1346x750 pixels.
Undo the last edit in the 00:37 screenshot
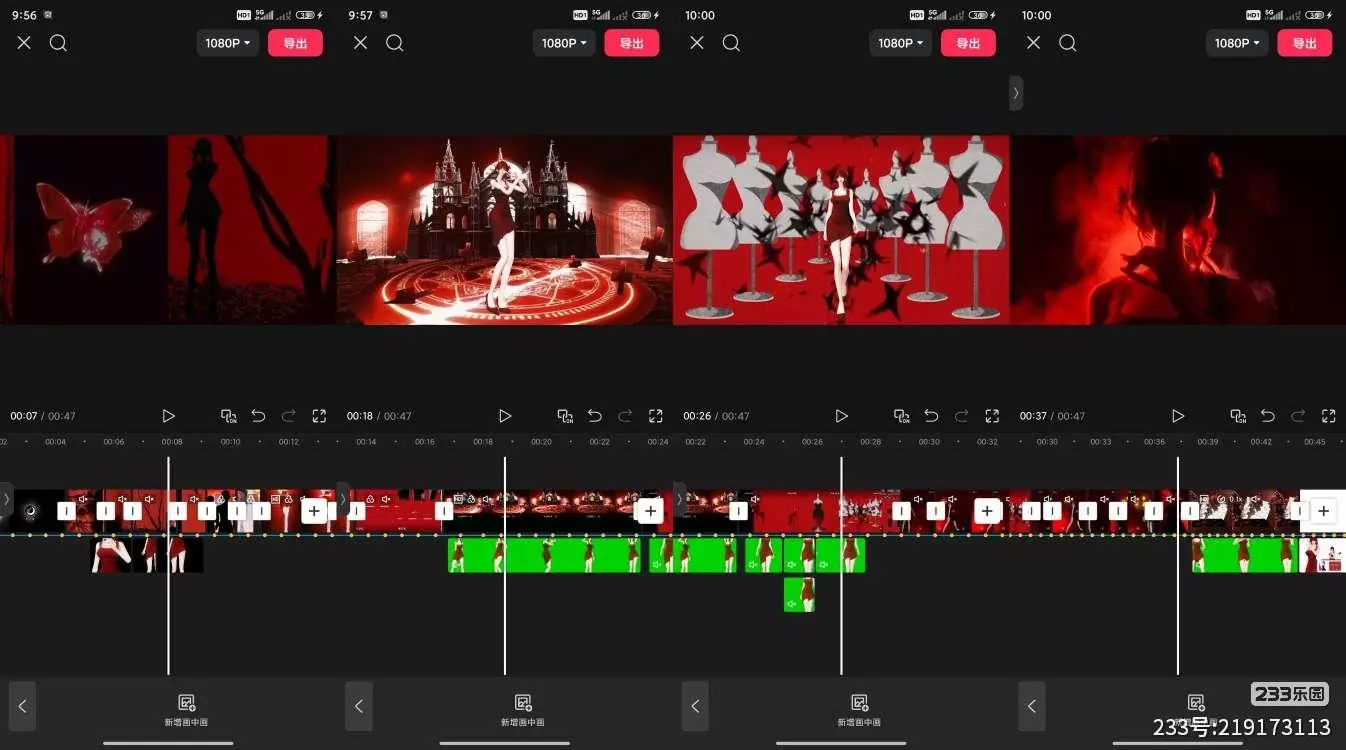(1268, 416)
